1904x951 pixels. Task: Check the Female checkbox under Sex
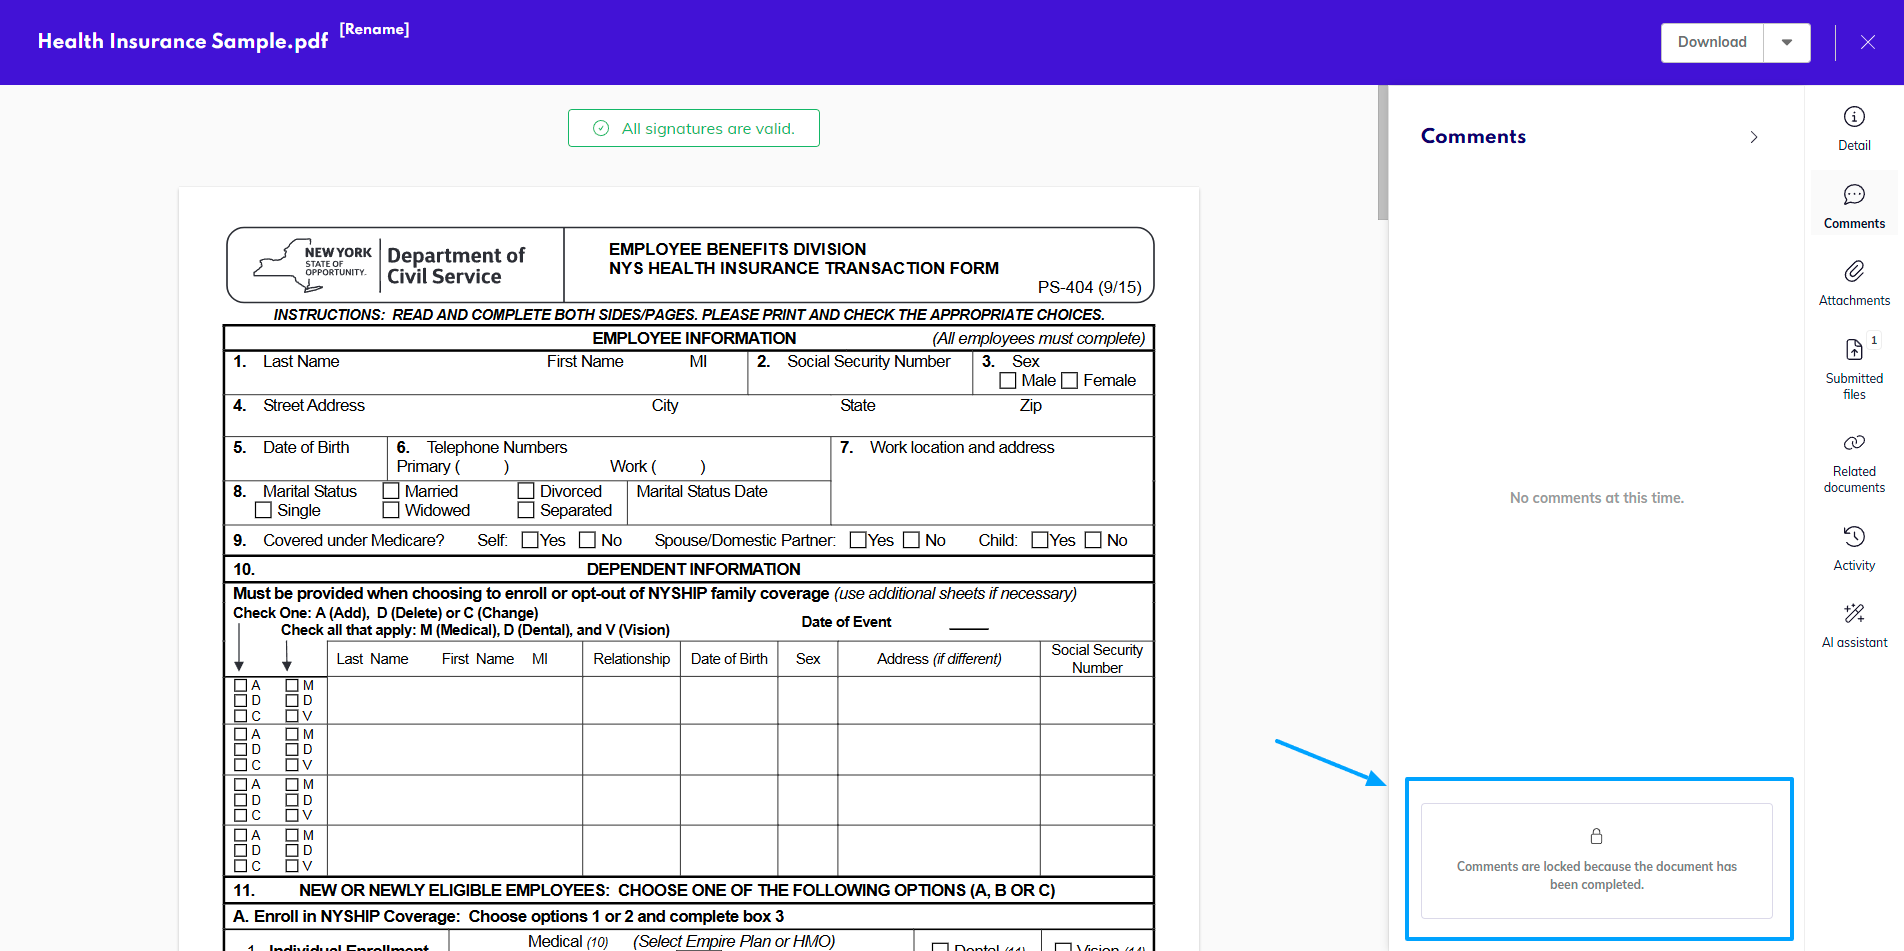point(1069,381)
